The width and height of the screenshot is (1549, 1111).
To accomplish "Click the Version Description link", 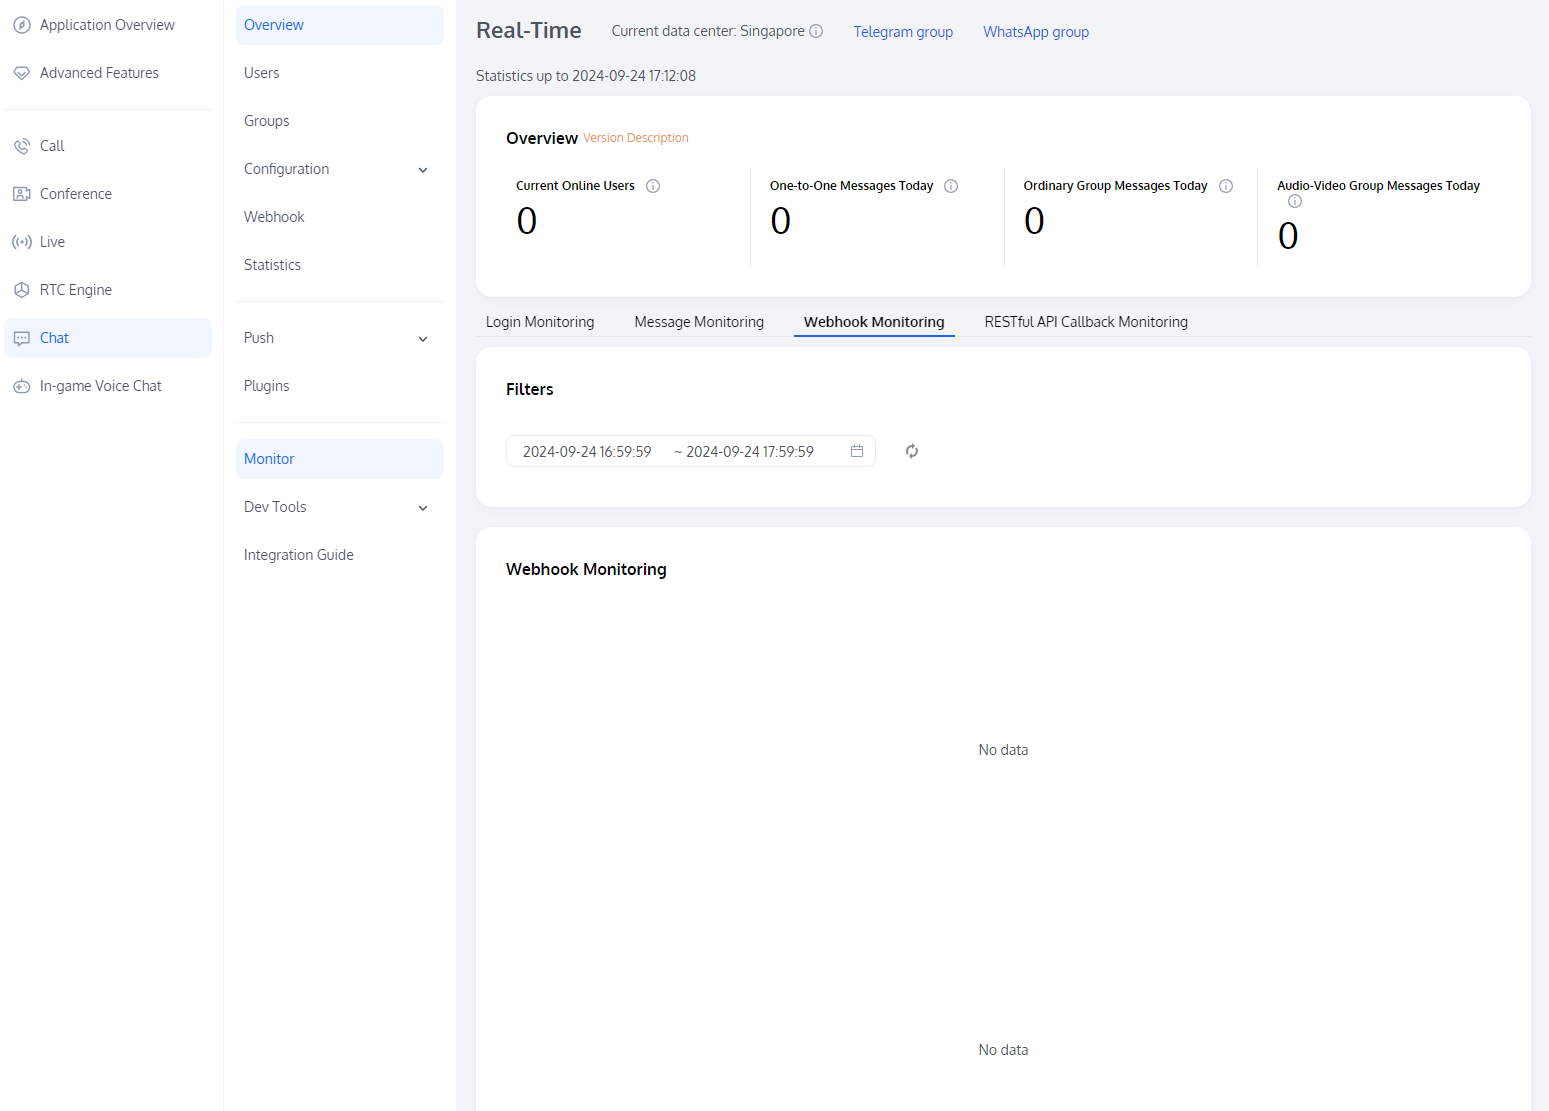I will (x=636, y=138).
